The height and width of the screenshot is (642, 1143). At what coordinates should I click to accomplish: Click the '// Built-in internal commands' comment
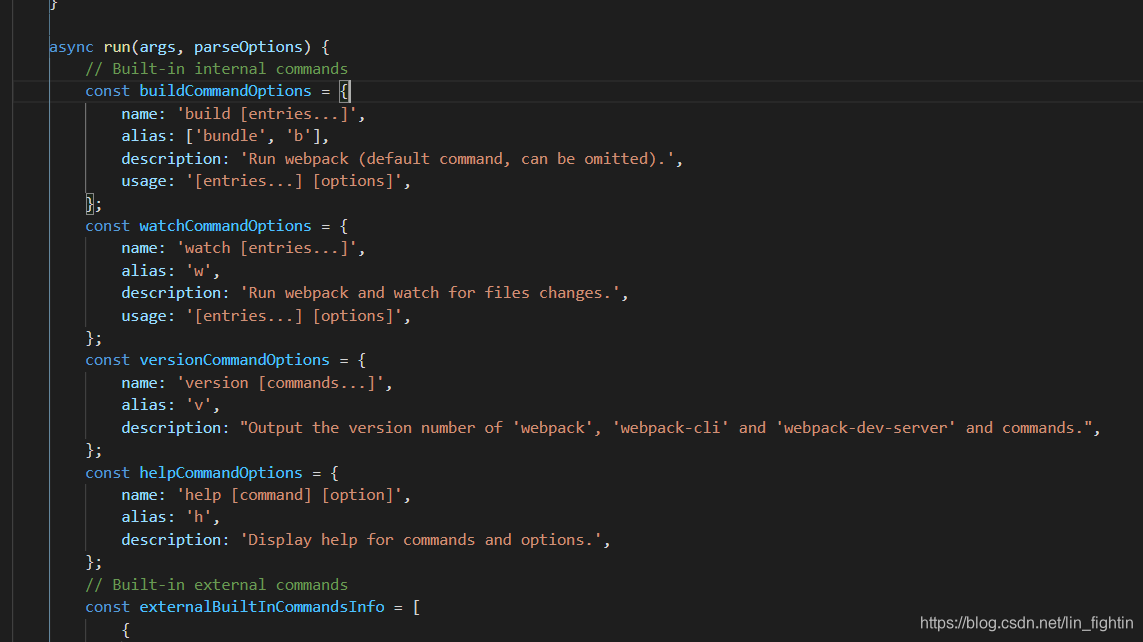216,68
